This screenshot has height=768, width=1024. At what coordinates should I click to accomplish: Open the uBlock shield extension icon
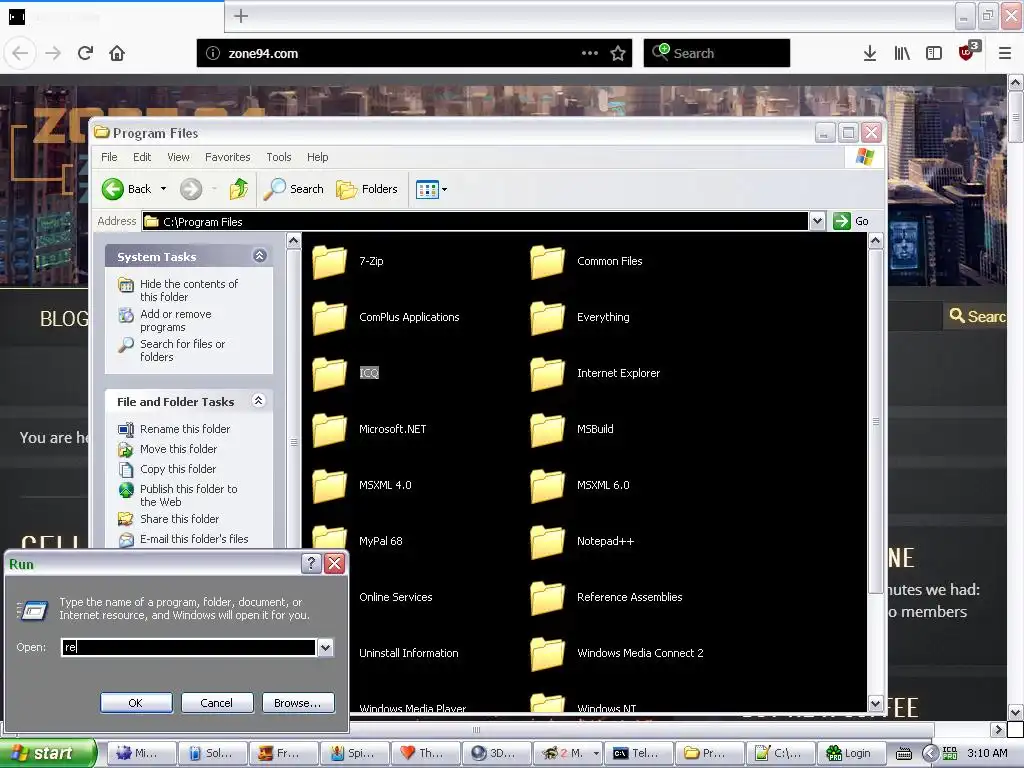[x=967, y=53]
